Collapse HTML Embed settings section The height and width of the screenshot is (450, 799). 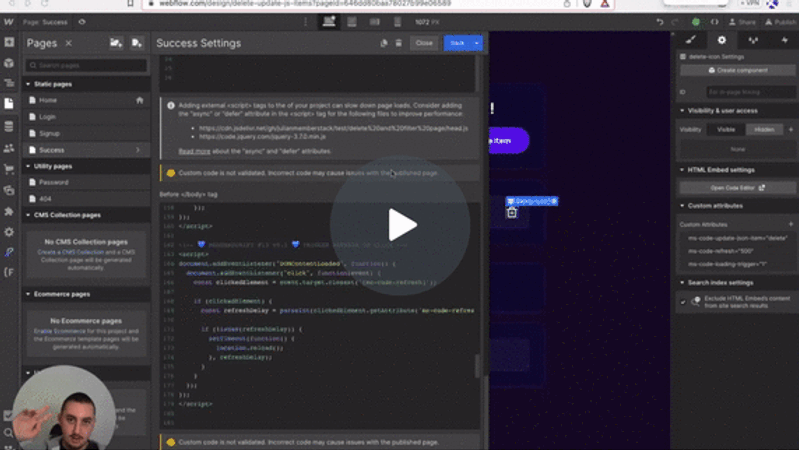(x=682, y=170)
